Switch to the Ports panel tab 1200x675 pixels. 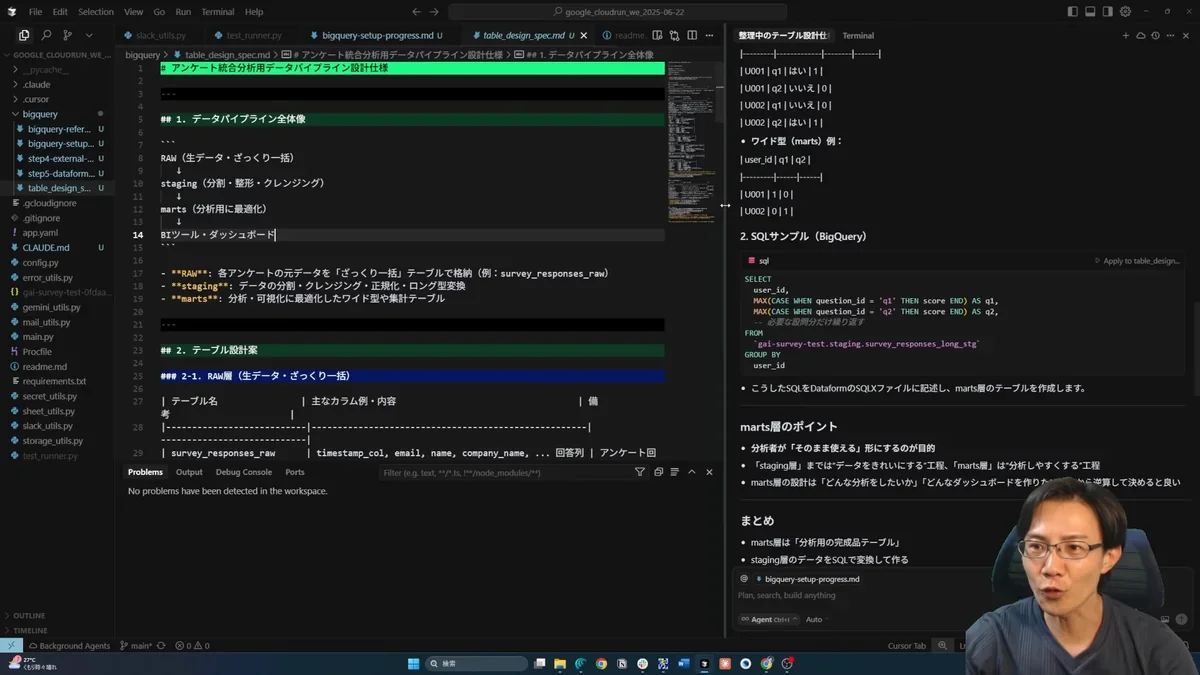pyautogui.click(x=295, y=472)
